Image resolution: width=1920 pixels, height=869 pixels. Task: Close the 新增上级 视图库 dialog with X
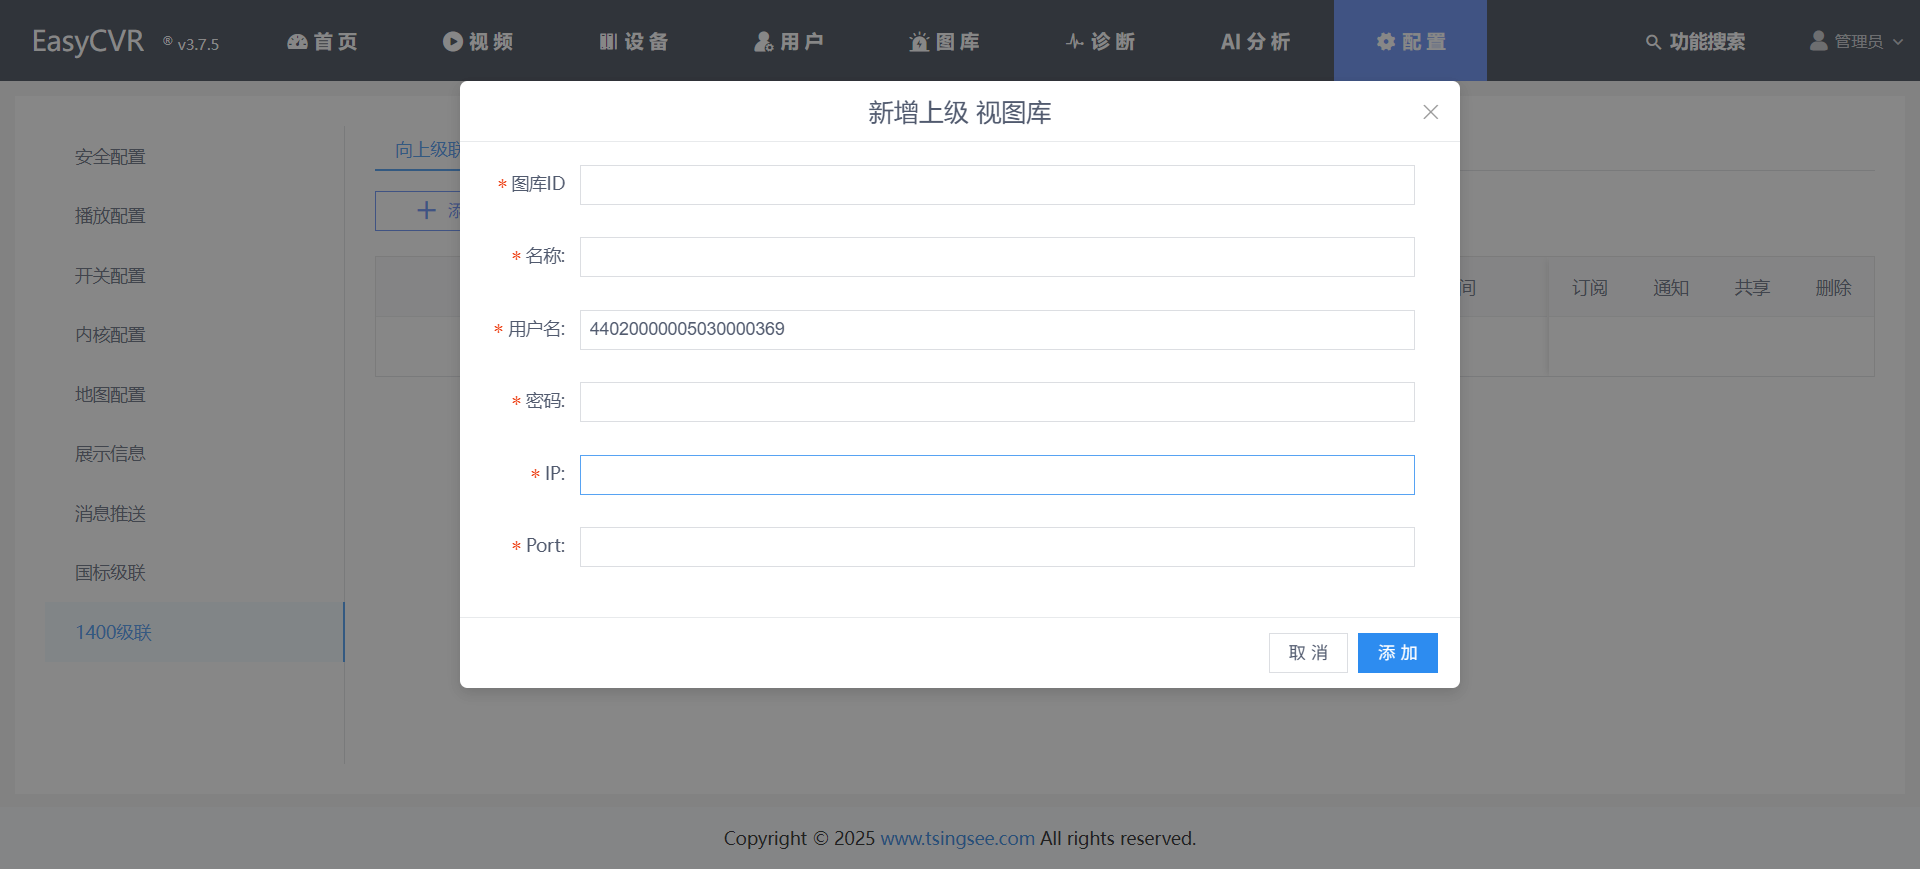point(1430,112)
